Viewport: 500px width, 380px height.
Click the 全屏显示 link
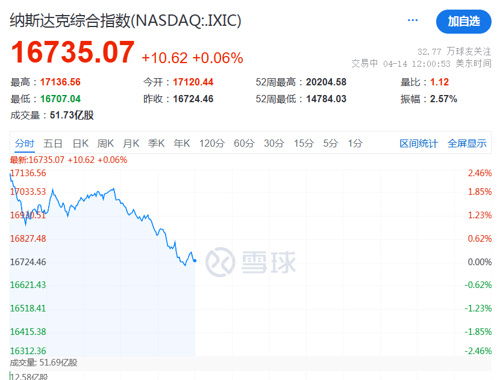[467, 144]
